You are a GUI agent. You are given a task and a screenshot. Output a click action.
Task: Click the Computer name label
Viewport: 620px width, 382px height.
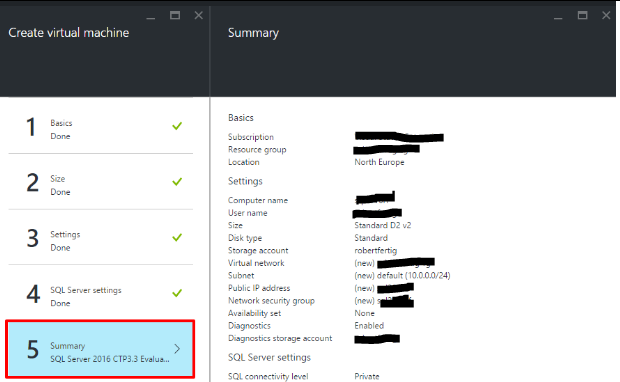tap(258, 200)
